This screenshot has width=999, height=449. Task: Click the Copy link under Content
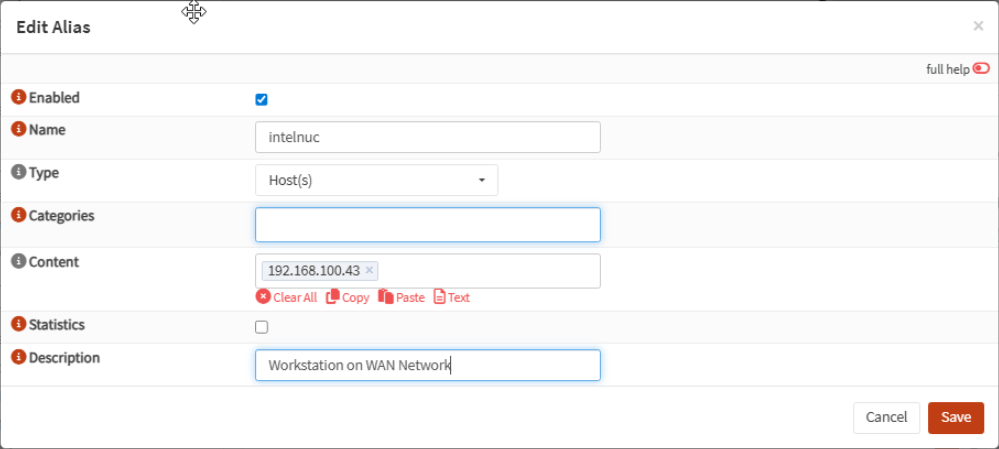(348, 297)
